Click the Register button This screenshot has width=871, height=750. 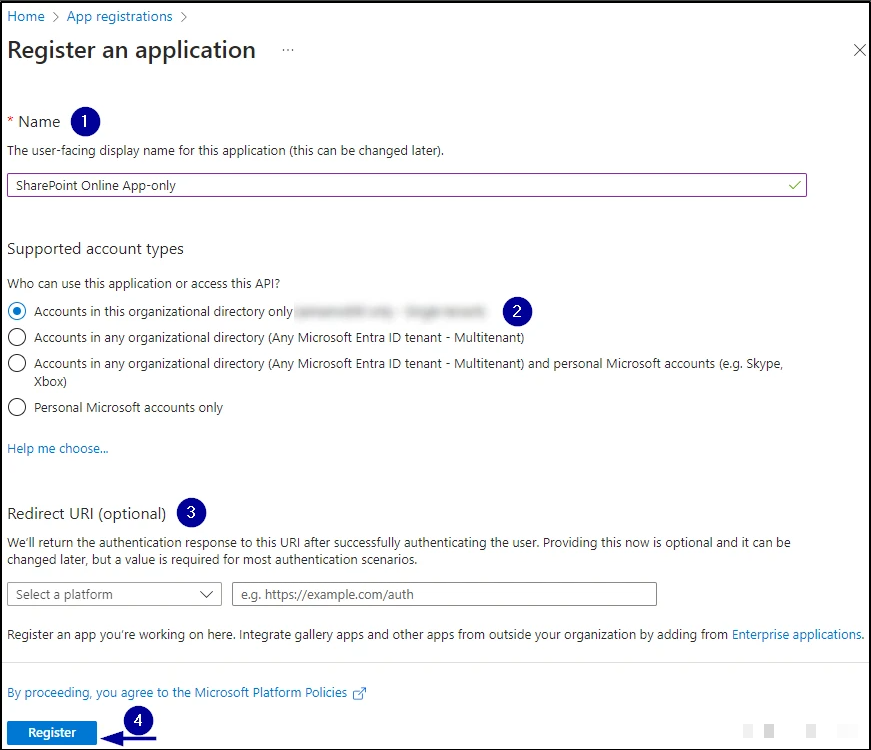[52, 732]
